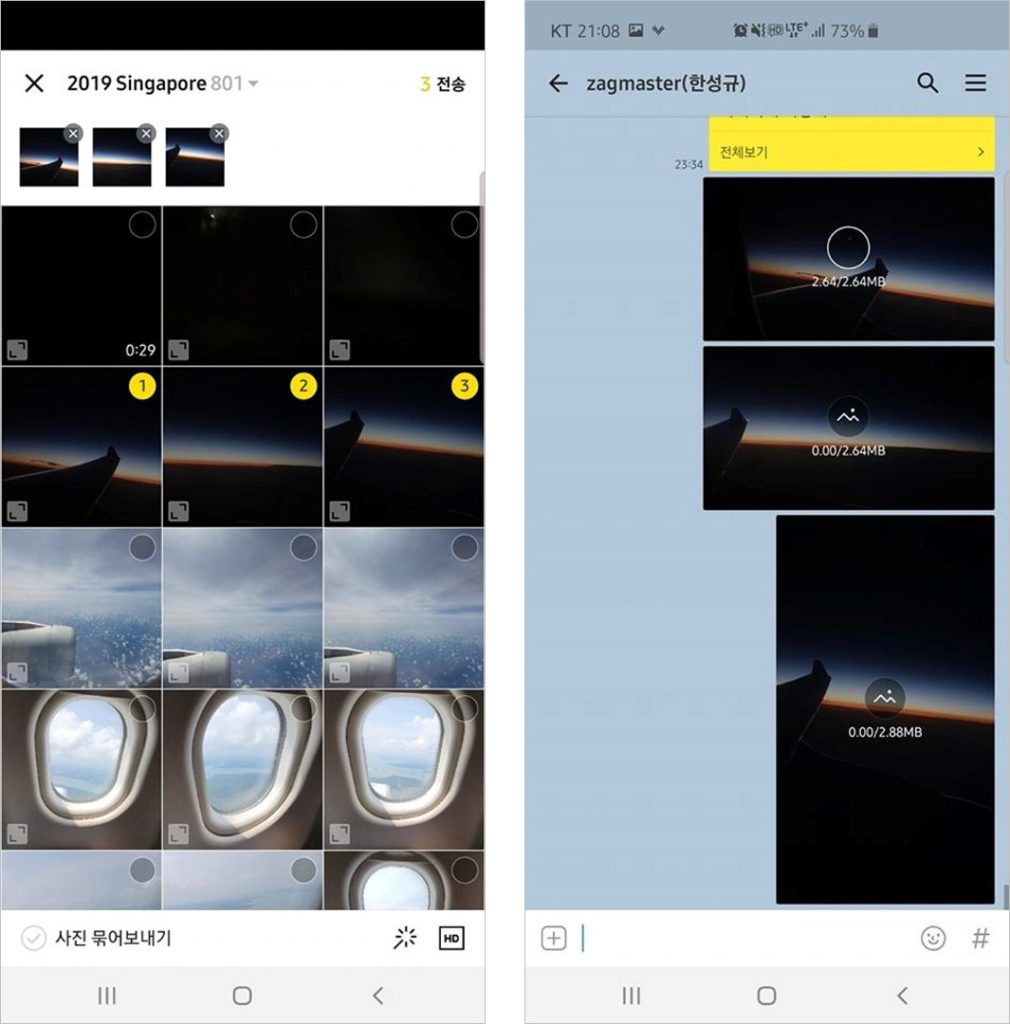Toggle 사진 묶어보내기 checkbox

point(33,938)
